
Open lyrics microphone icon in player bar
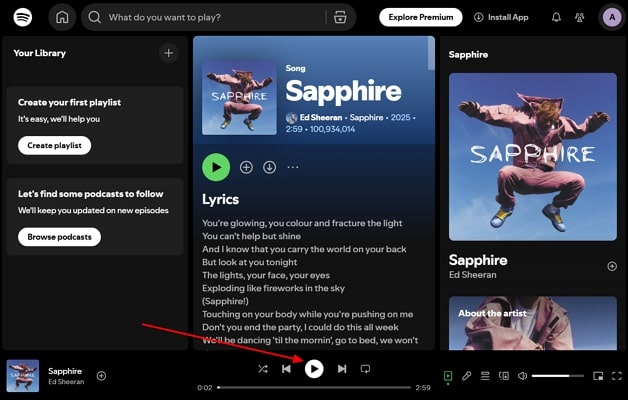point(466,376)
